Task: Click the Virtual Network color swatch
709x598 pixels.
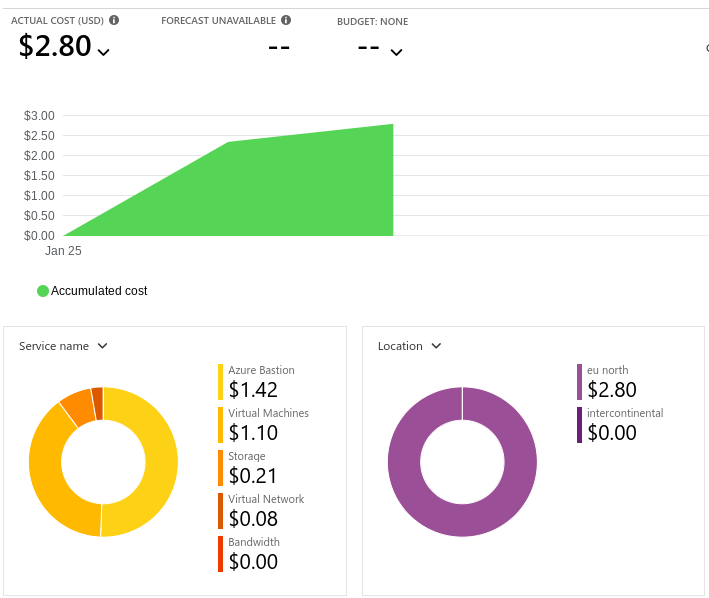Action: pos(220,511)
